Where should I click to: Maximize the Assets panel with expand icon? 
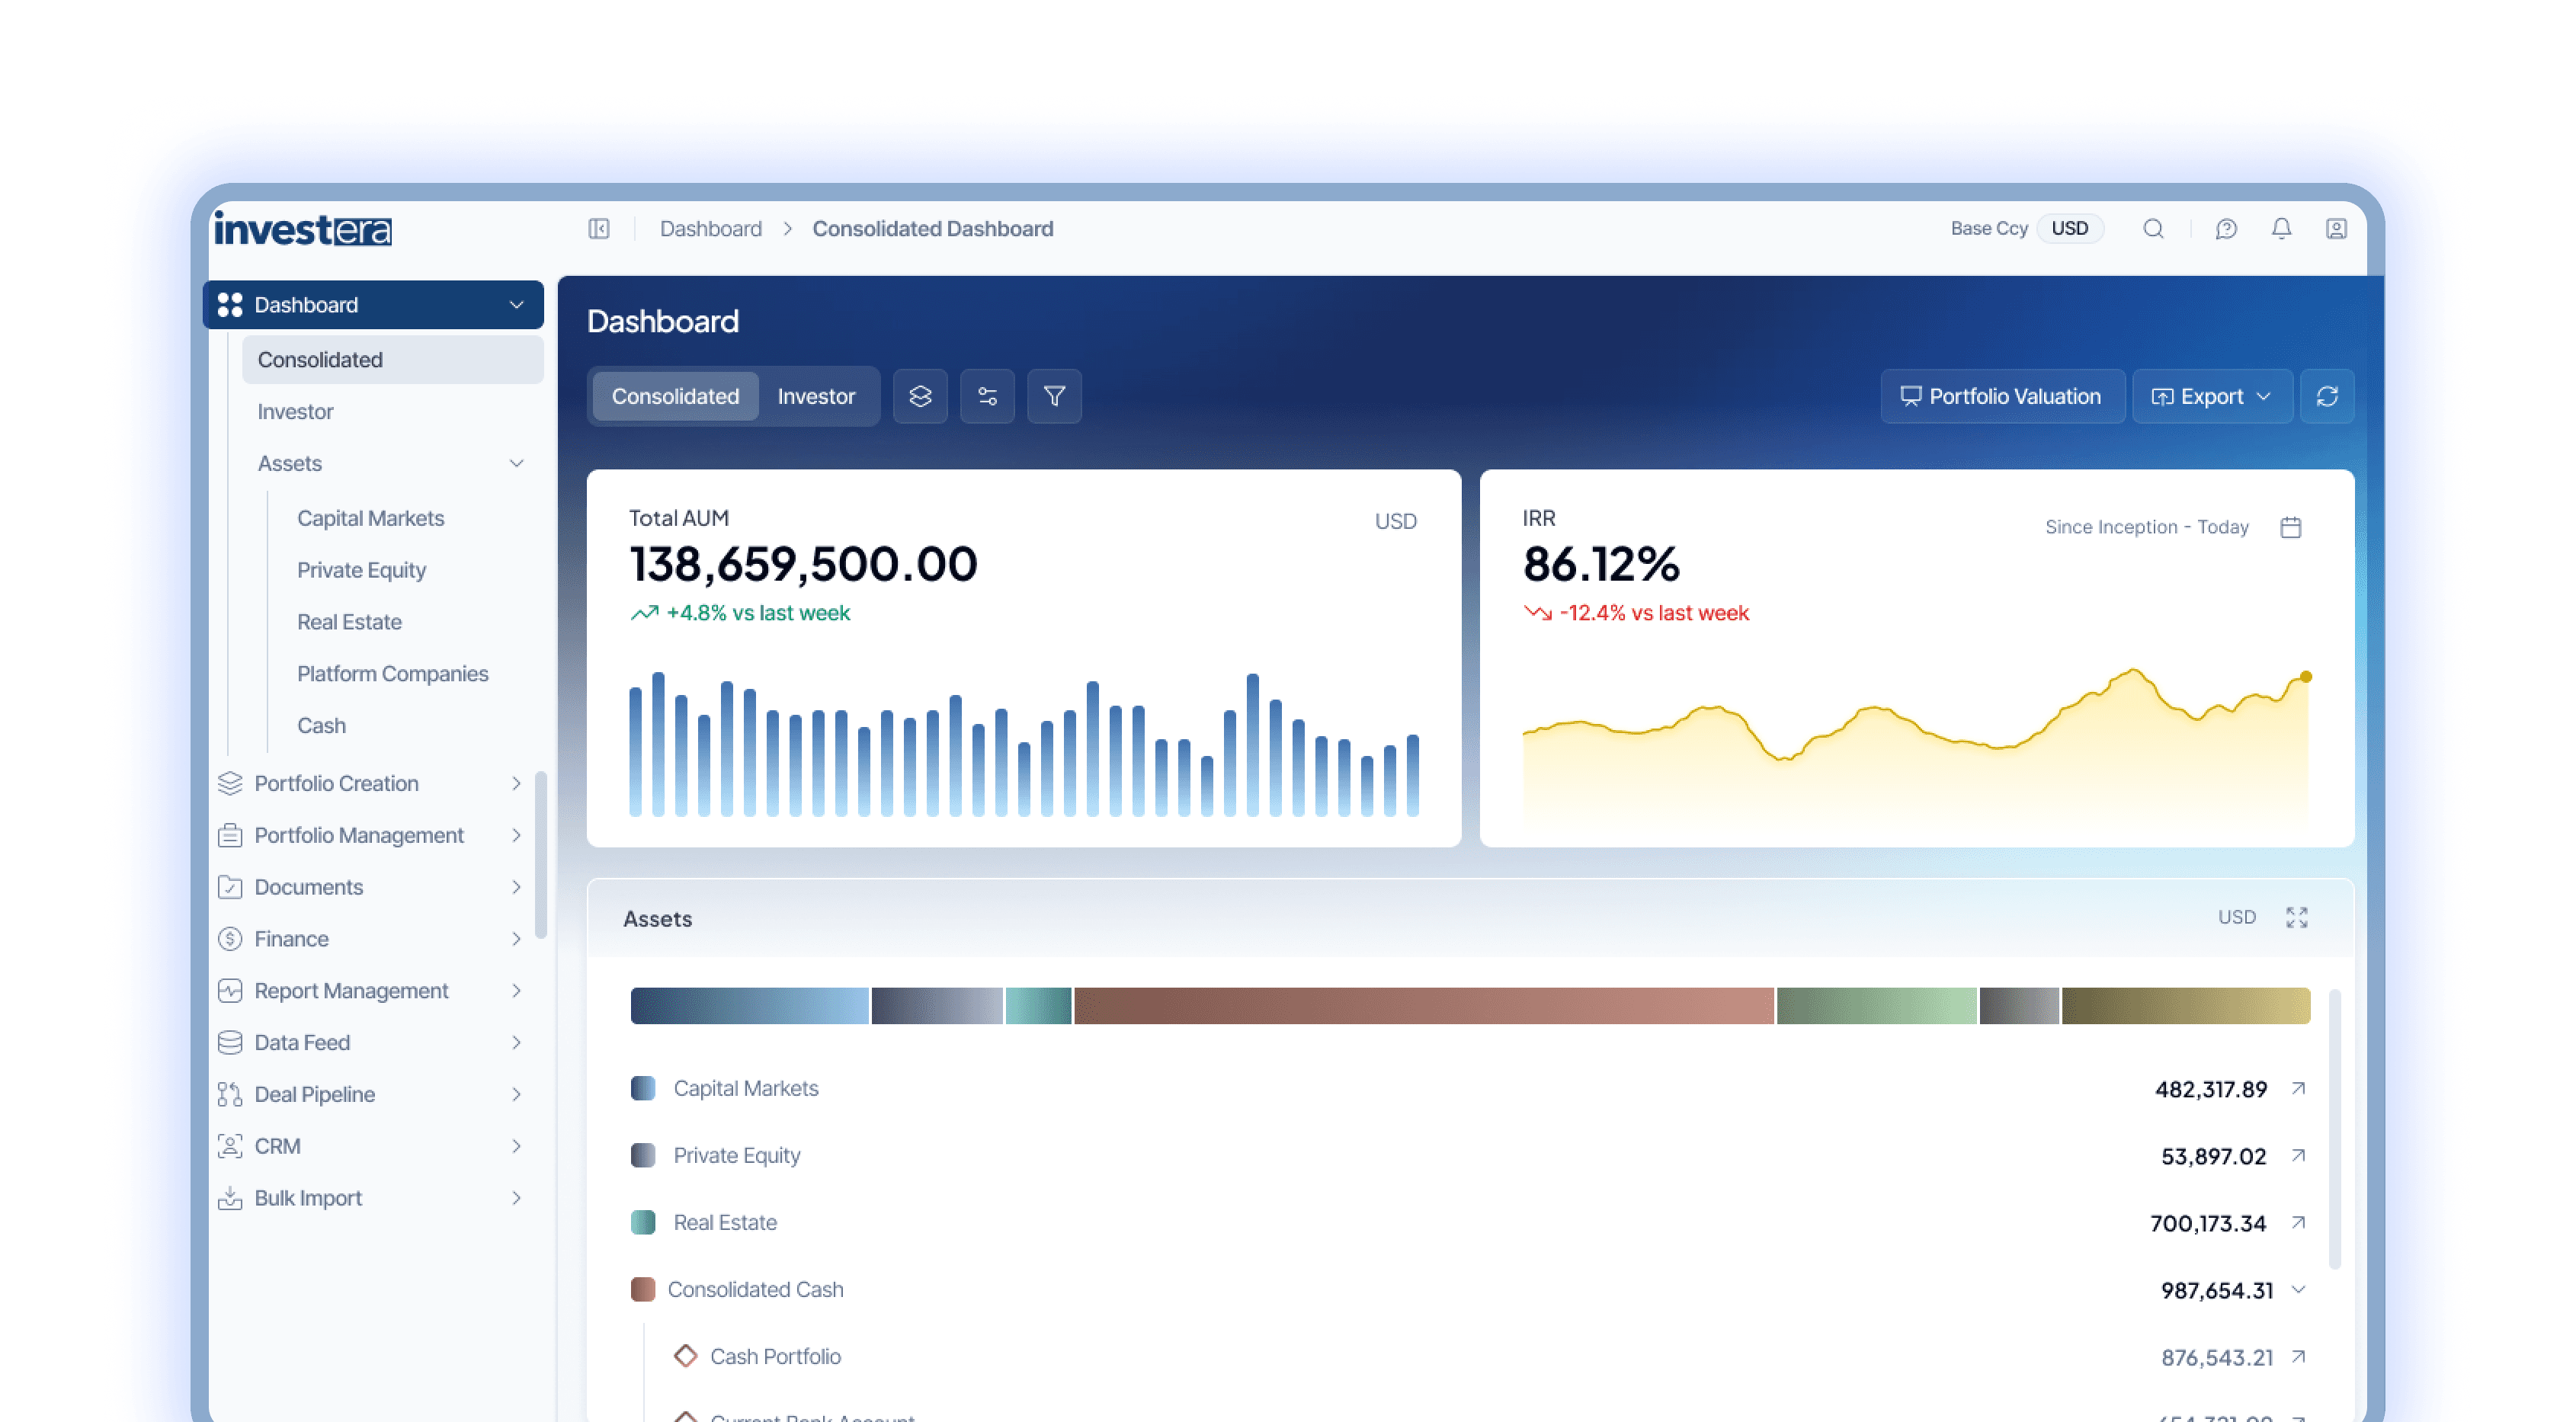click(2297, 917)
